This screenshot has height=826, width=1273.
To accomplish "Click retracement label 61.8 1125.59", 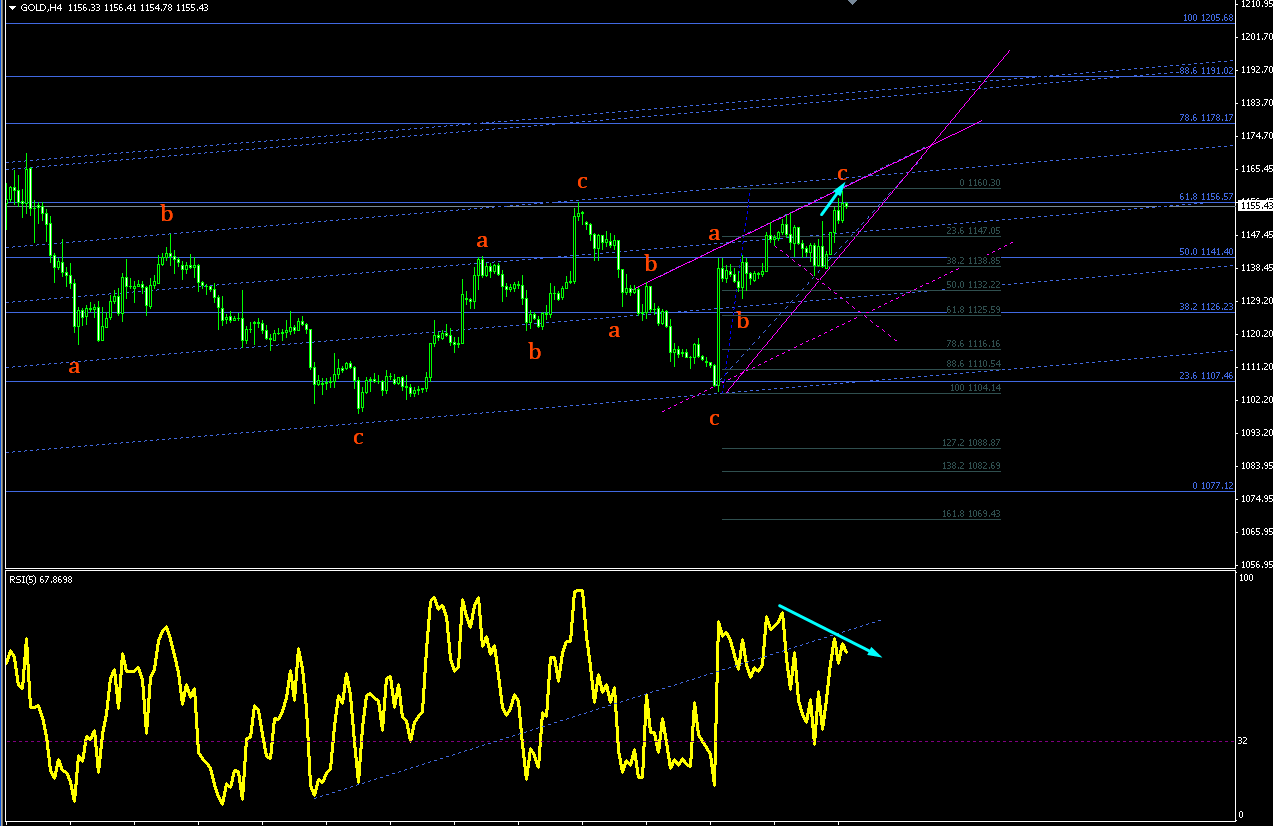I will (974, 310).
